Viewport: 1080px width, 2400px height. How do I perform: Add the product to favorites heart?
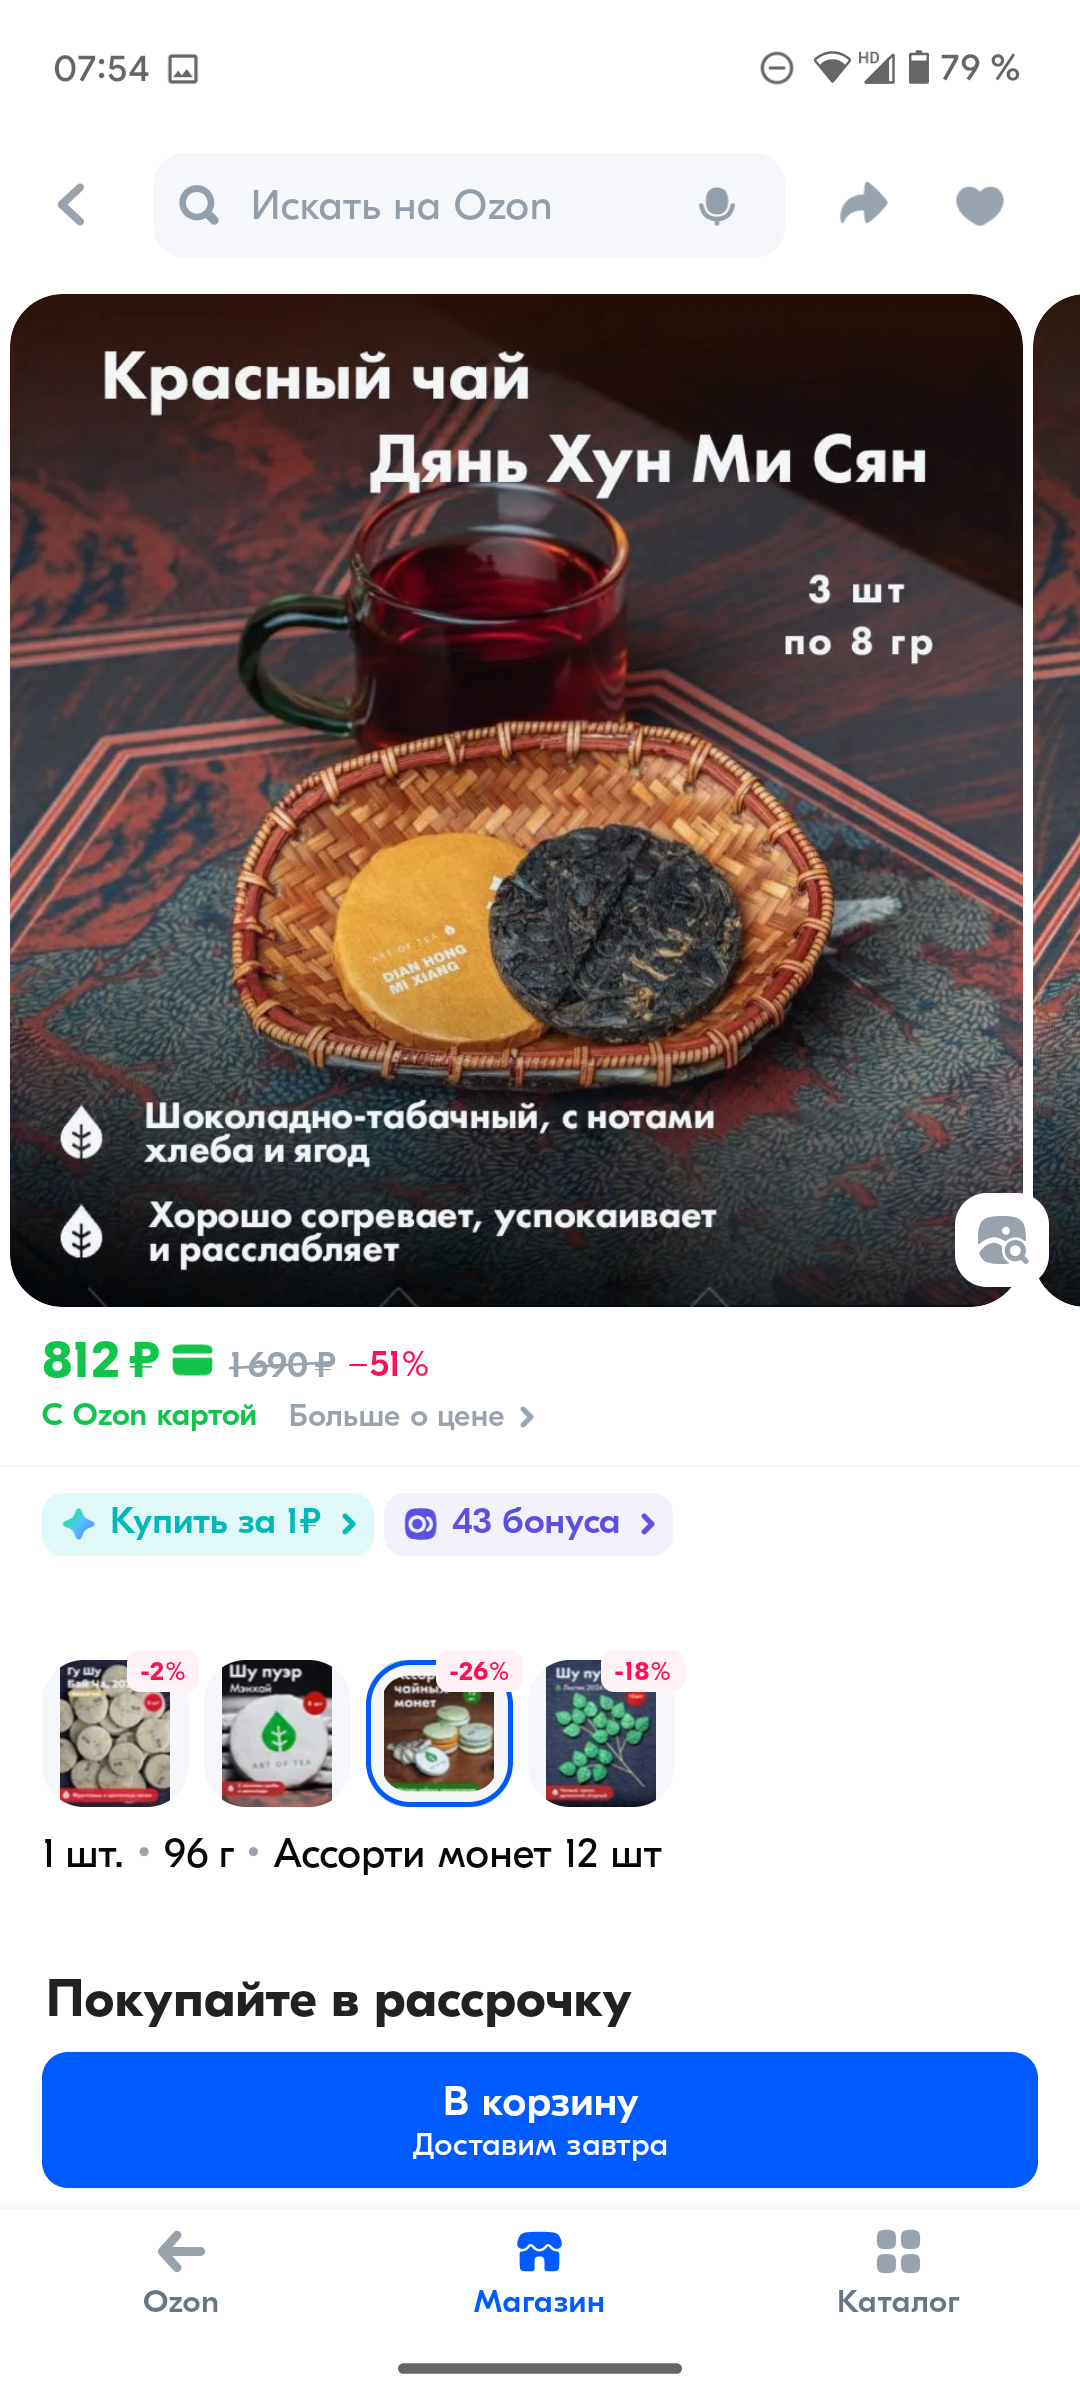point(980,206)
